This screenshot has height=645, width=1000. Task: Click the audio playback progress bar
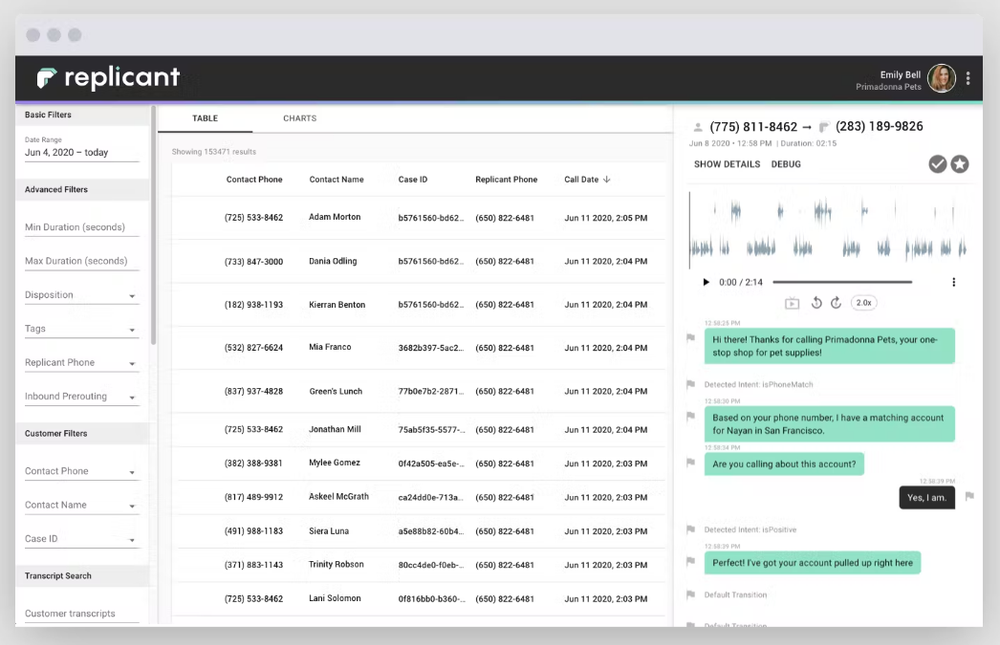(843, 282)
